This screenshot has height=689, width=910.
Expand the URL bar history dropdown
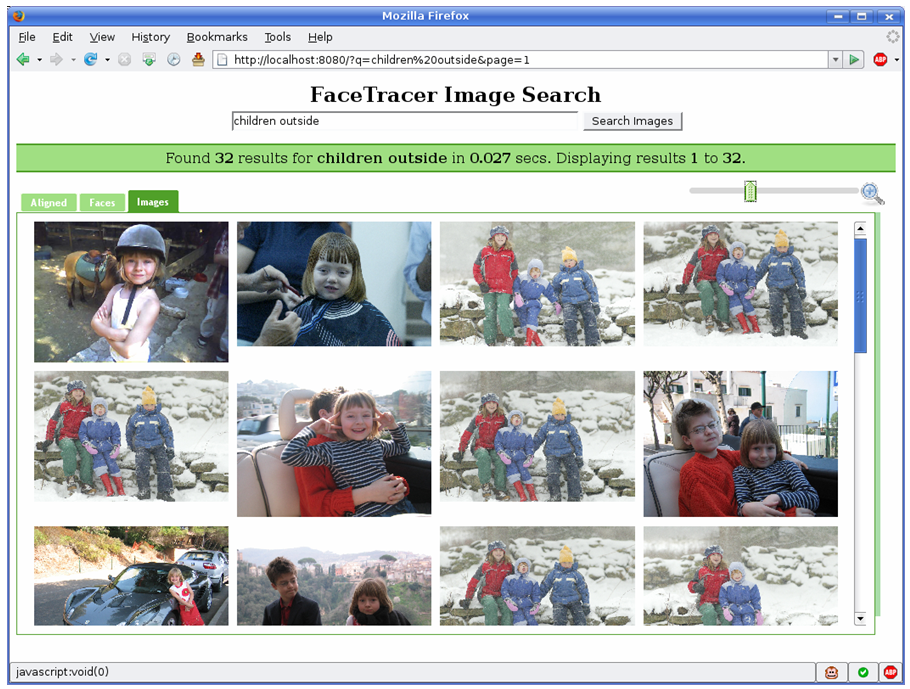coord(835,60)
